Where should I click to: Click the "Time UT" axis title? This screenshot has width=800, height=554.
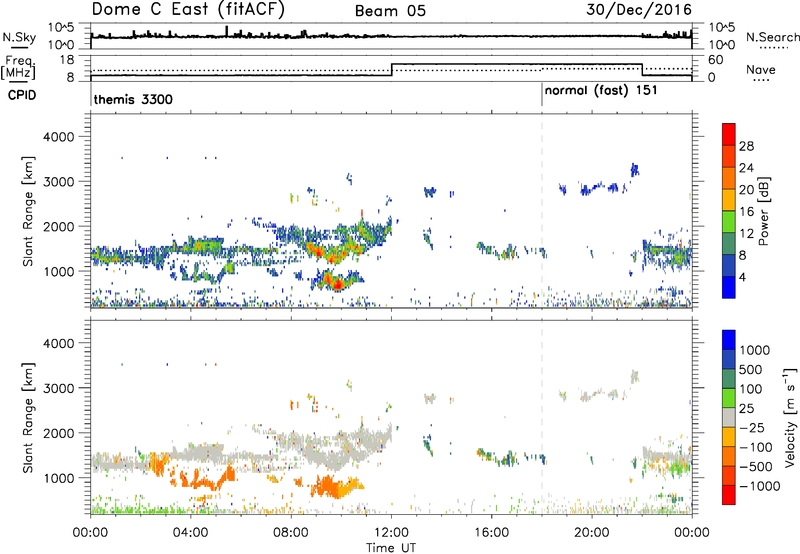point(391,548)
